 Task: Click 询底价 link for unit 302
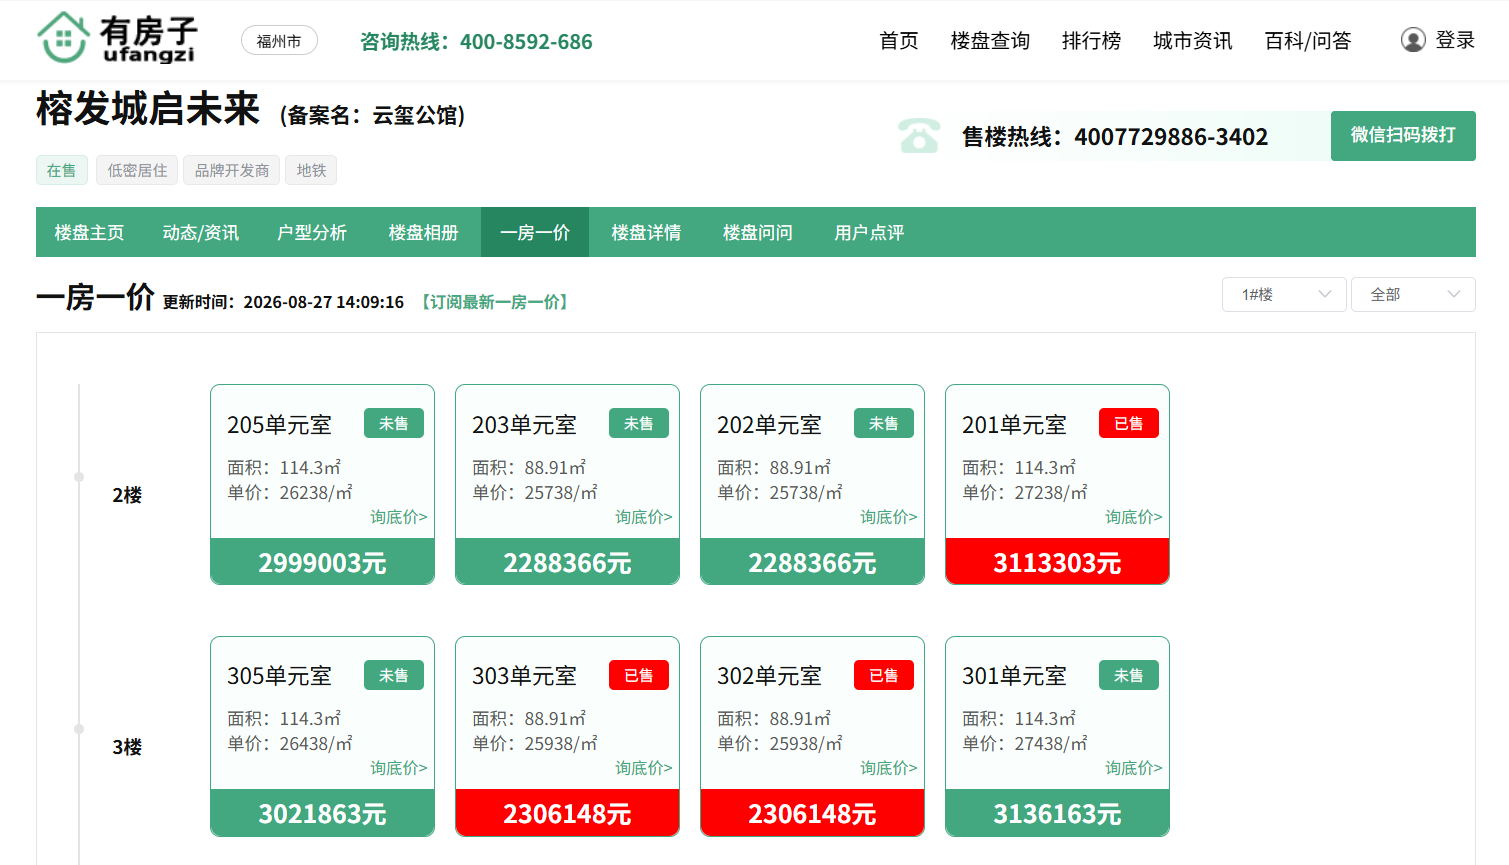pos(889,768)
